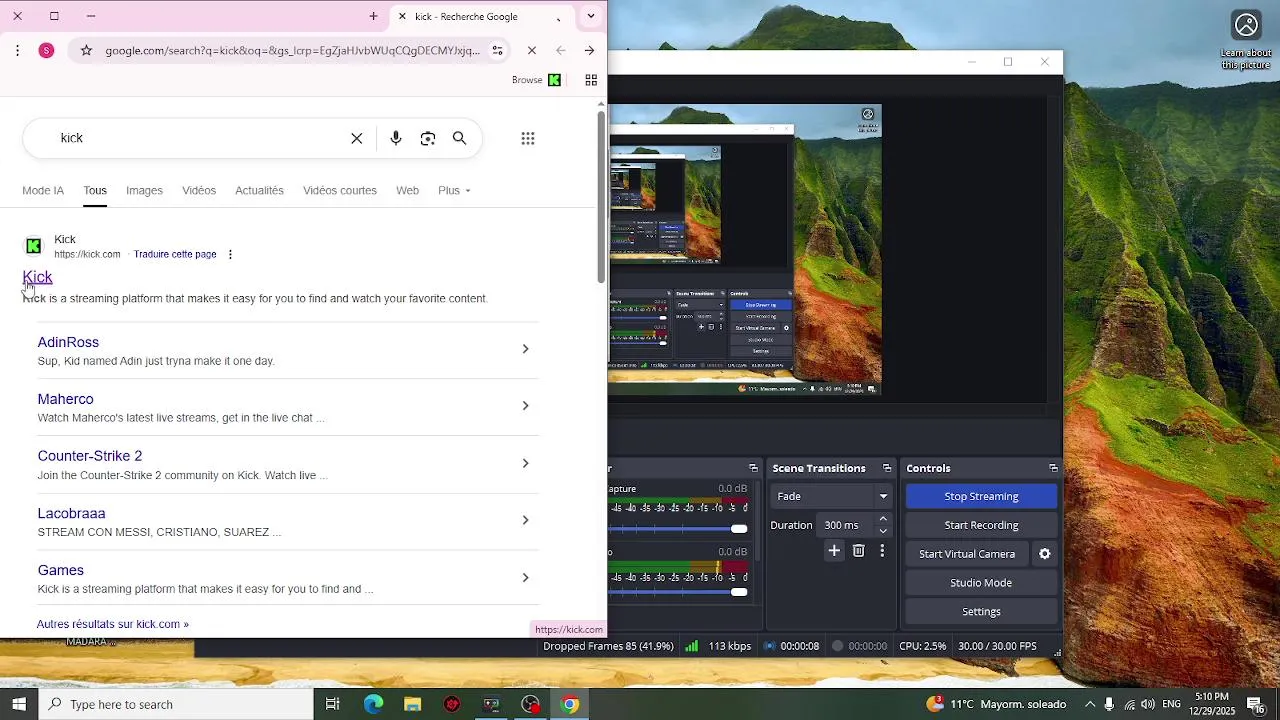Click the Kick favicon in the result
This screenshot has width=1280, height=720.
(33, 246)
